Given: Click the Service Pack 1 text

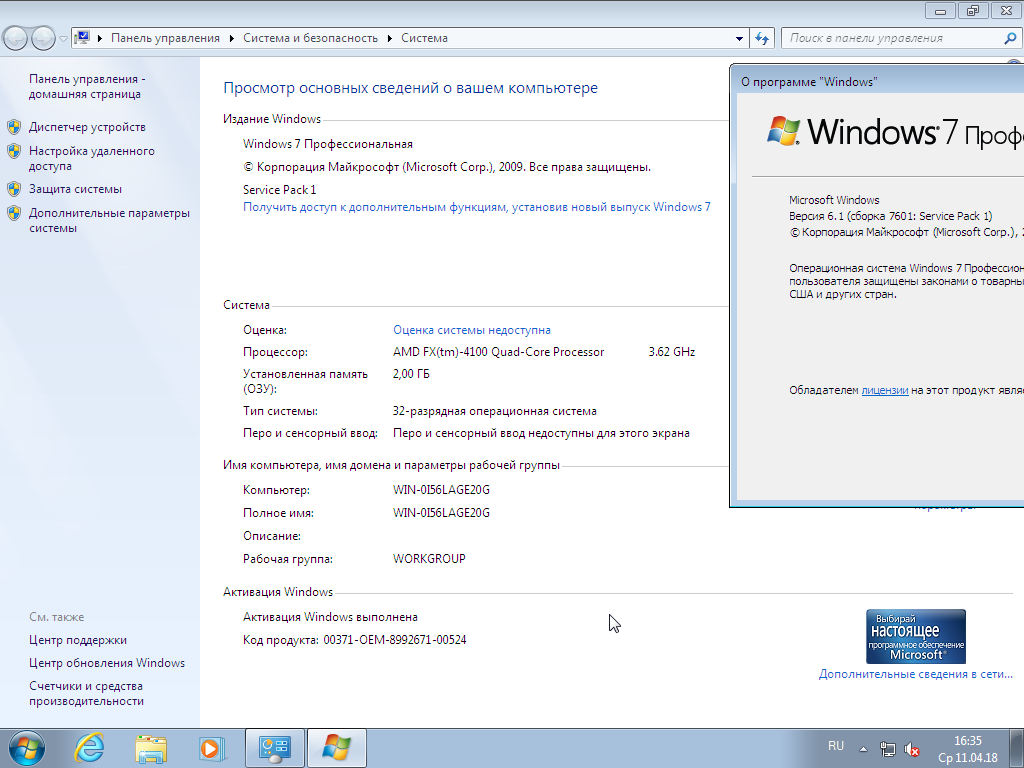Looking at the screenshot, I should [280, 190].
